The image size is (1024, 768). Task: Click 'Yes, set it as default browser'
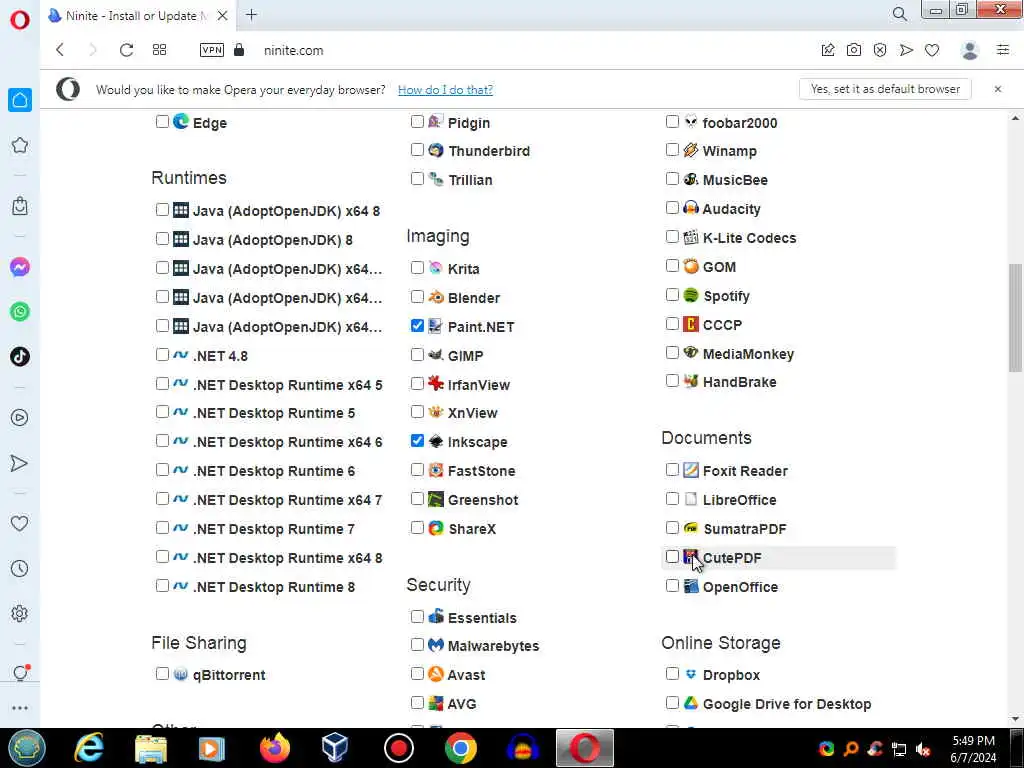point(885,89)
